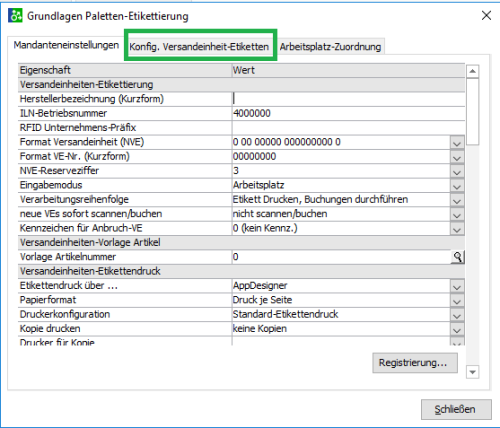Click the app icon in the title bar
This screenshot has width=500, height=428.
click(15, 15)
